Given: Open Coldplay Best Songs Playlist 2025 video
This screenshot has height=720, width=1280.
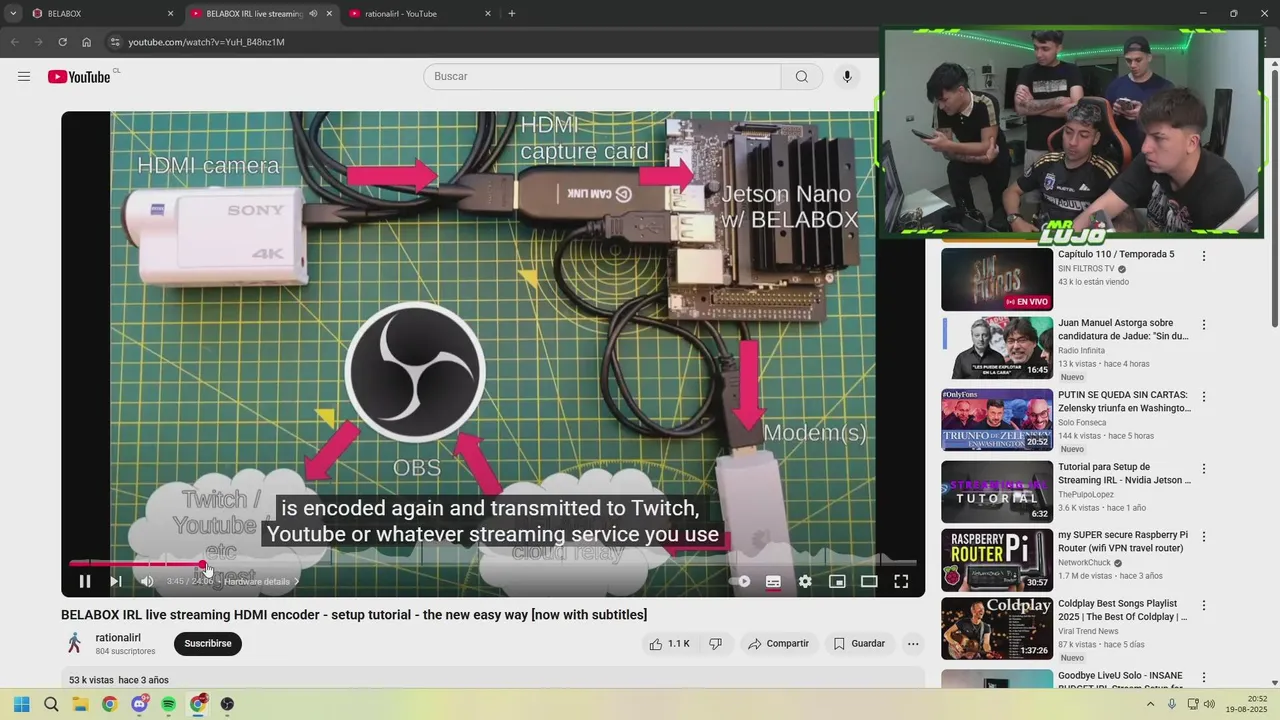Looking at the screenshot, I should pos(997,628).
